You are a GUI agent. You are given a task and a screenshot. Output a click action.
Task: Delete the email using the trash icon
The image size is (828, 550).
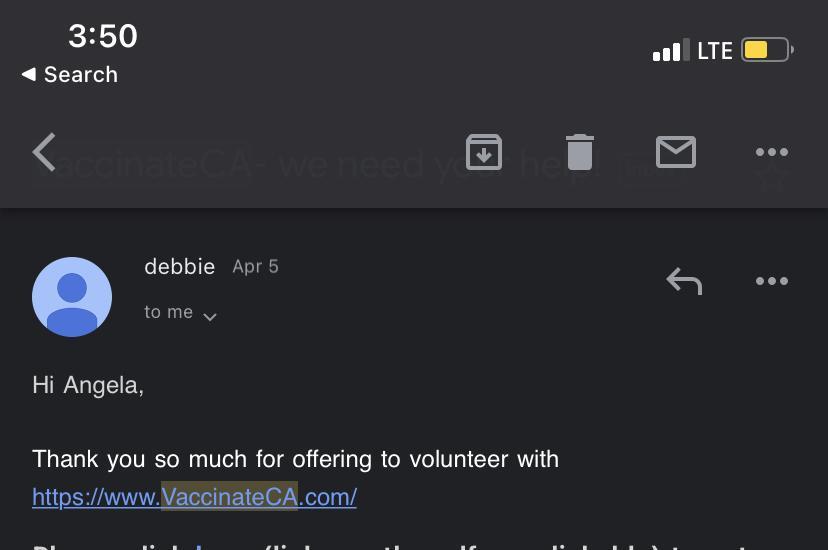tap(579, 152)
